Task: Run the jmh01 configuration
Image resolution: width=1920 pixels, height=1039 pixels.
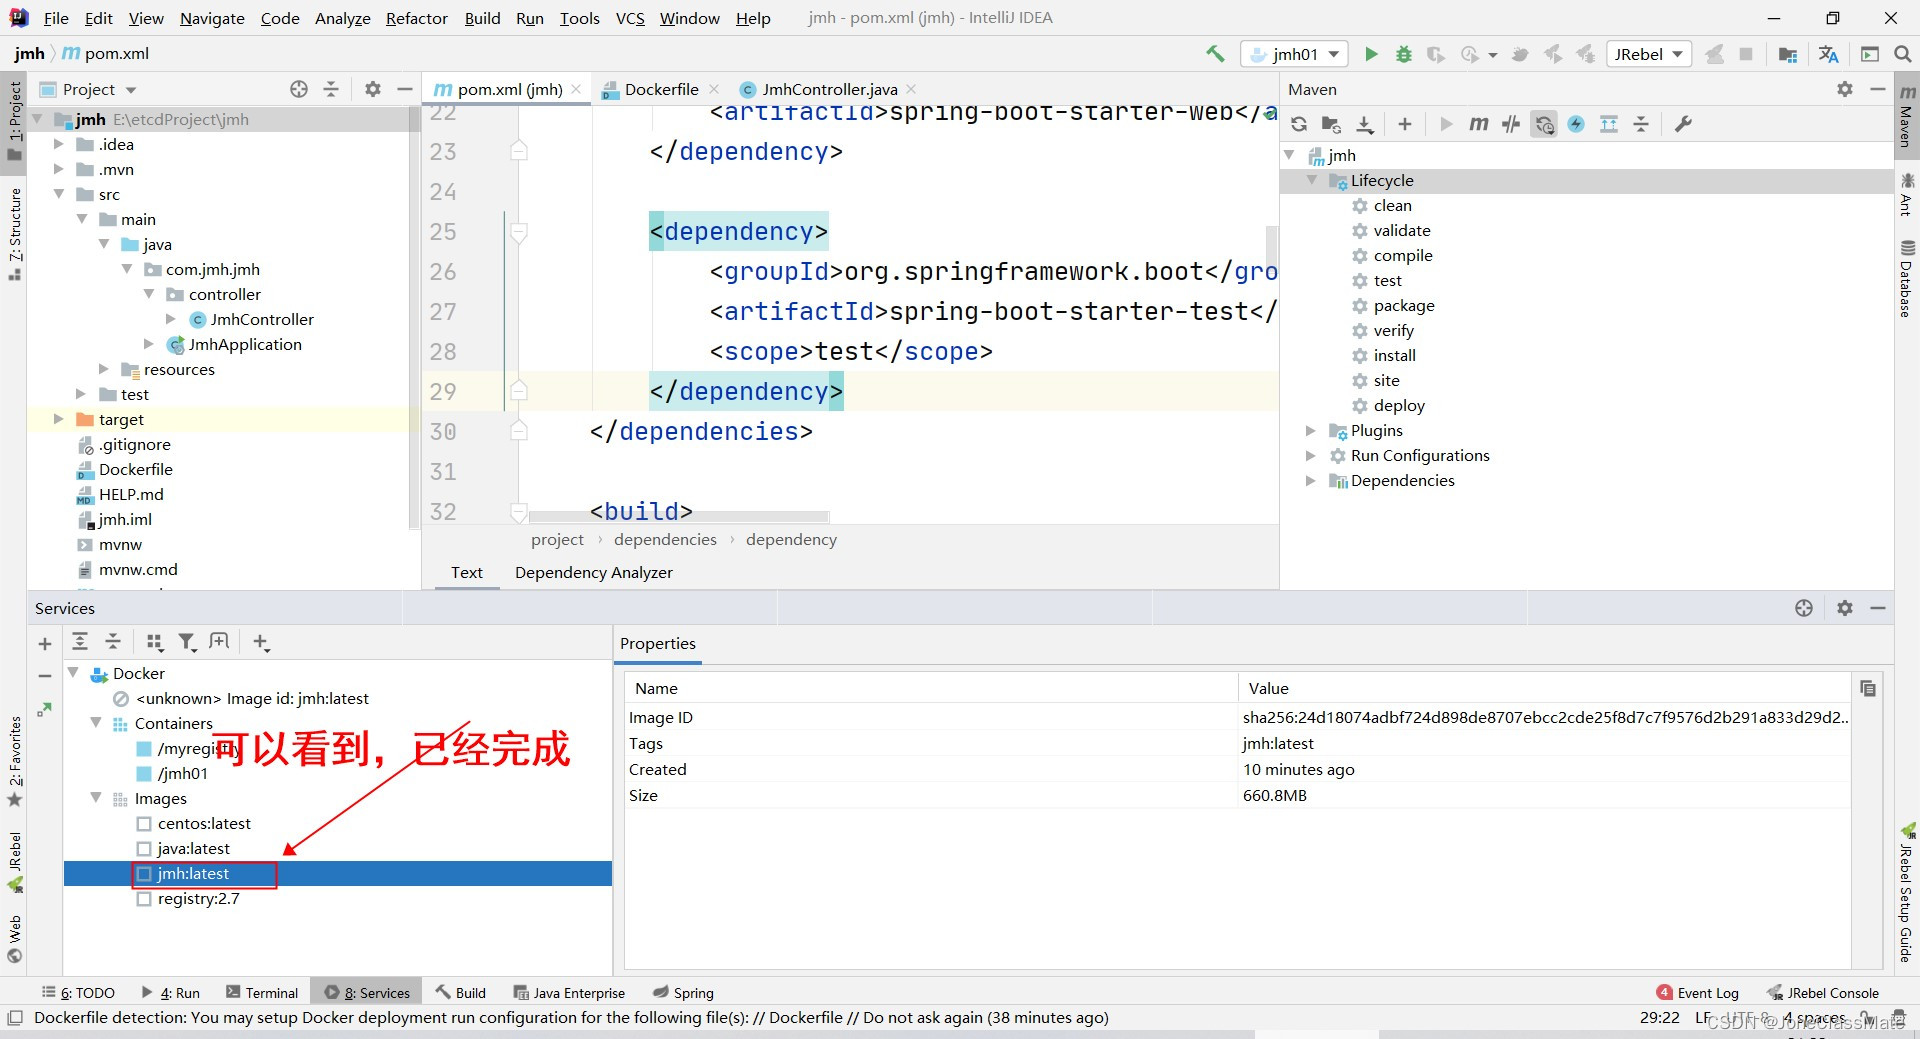Action: pyautogui.click(x=1371, y=54)
